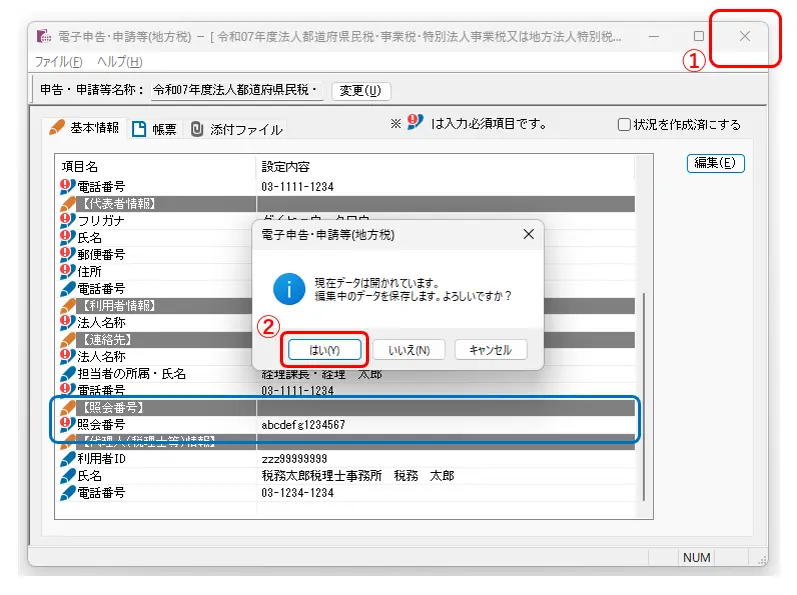Open the ファイル(F) menu
The width and height of the screenshot is (797, 595).
coord(59,62)
